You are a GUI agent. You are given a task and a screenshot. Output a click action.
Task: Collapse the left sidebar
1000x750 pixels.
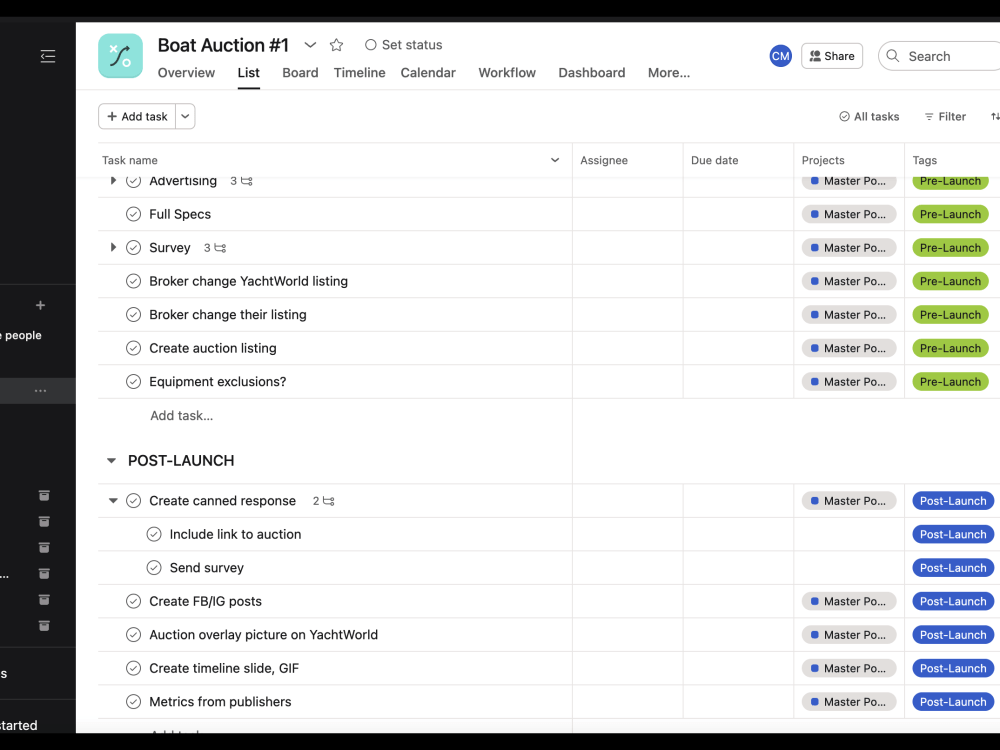click(x=47, y=57)
